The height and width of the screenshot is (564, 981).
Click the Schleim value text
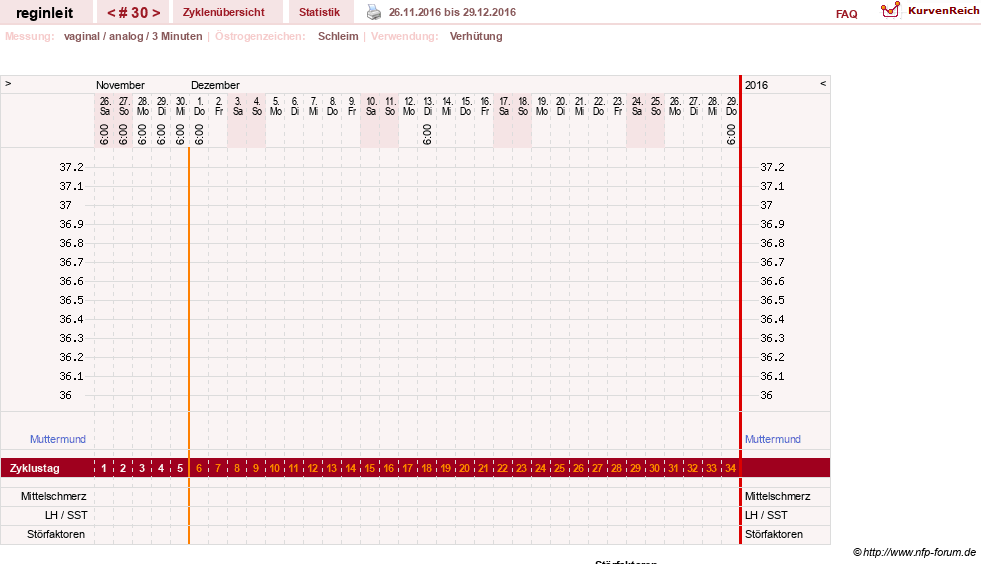(338, 36)
